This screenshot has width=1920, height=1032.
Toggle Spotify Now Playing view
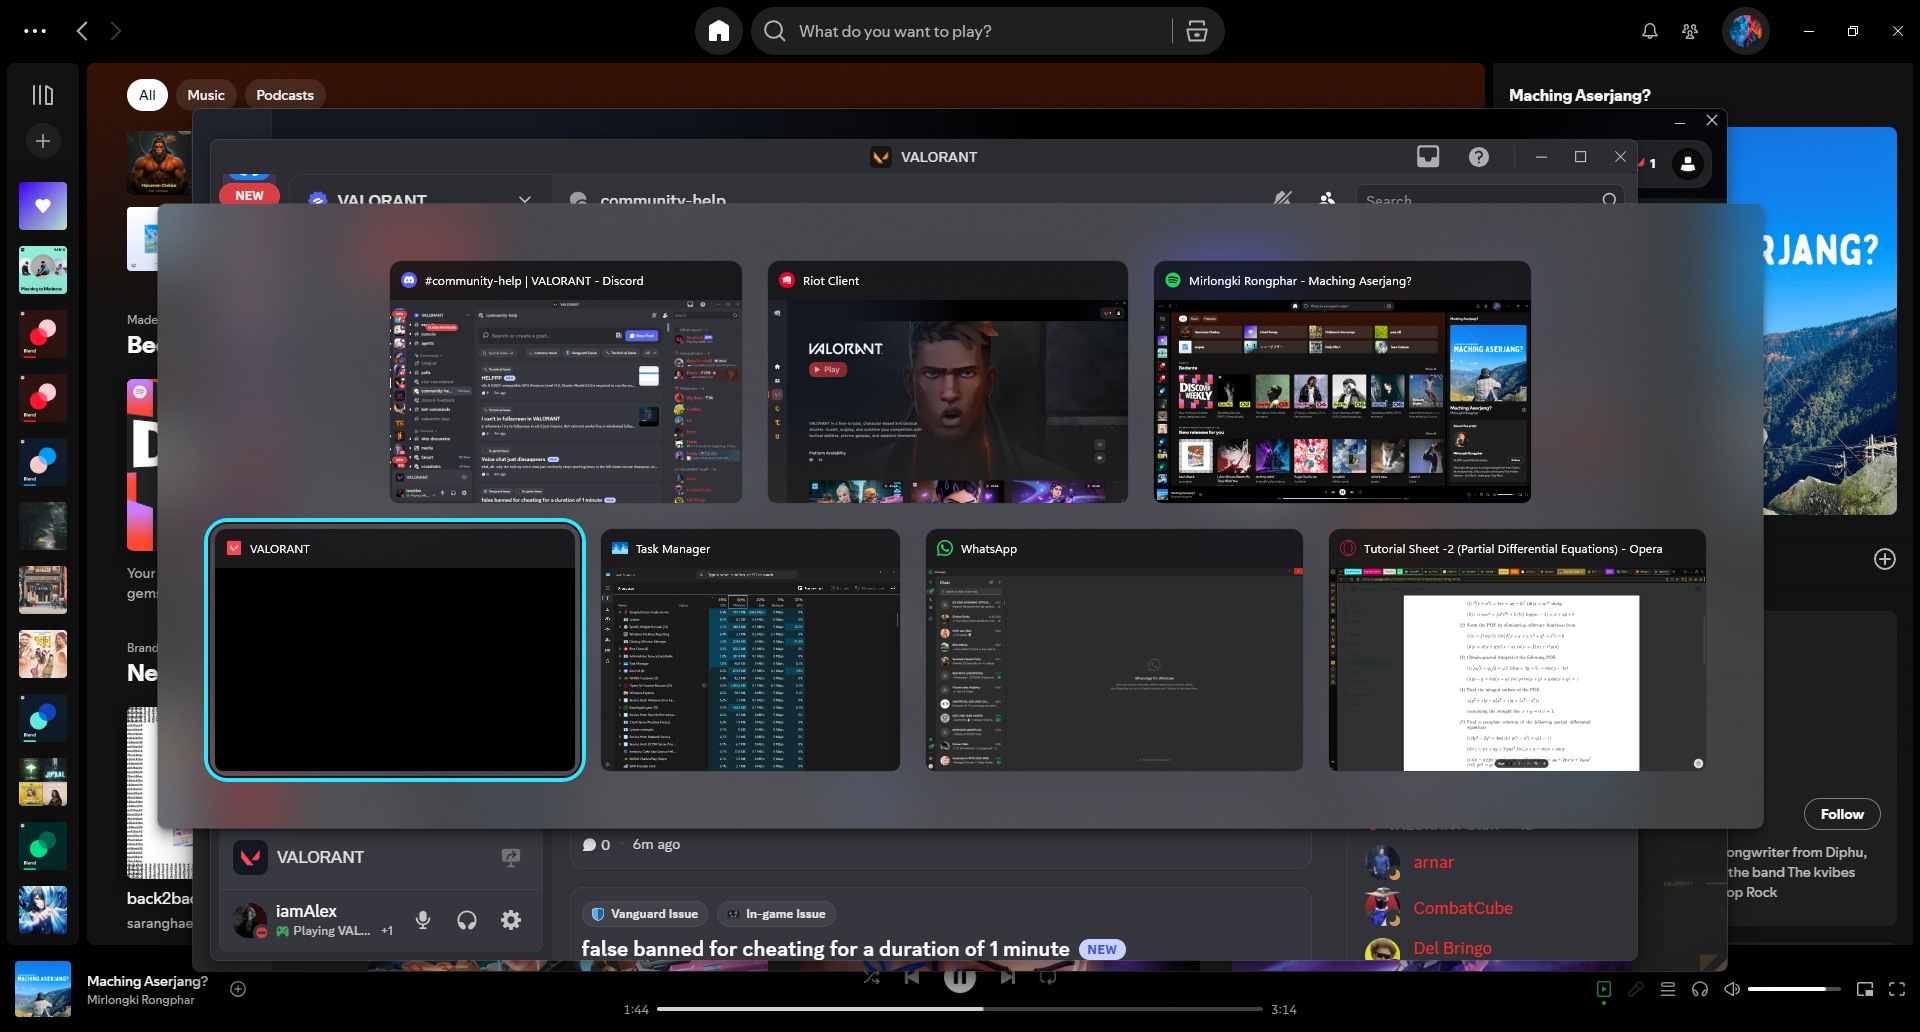1604,989
